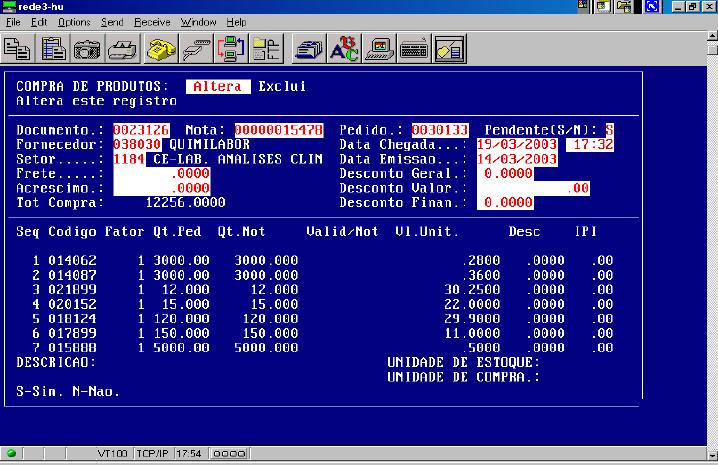
Task: Open the Send menu
Action: tap(112, 22)
